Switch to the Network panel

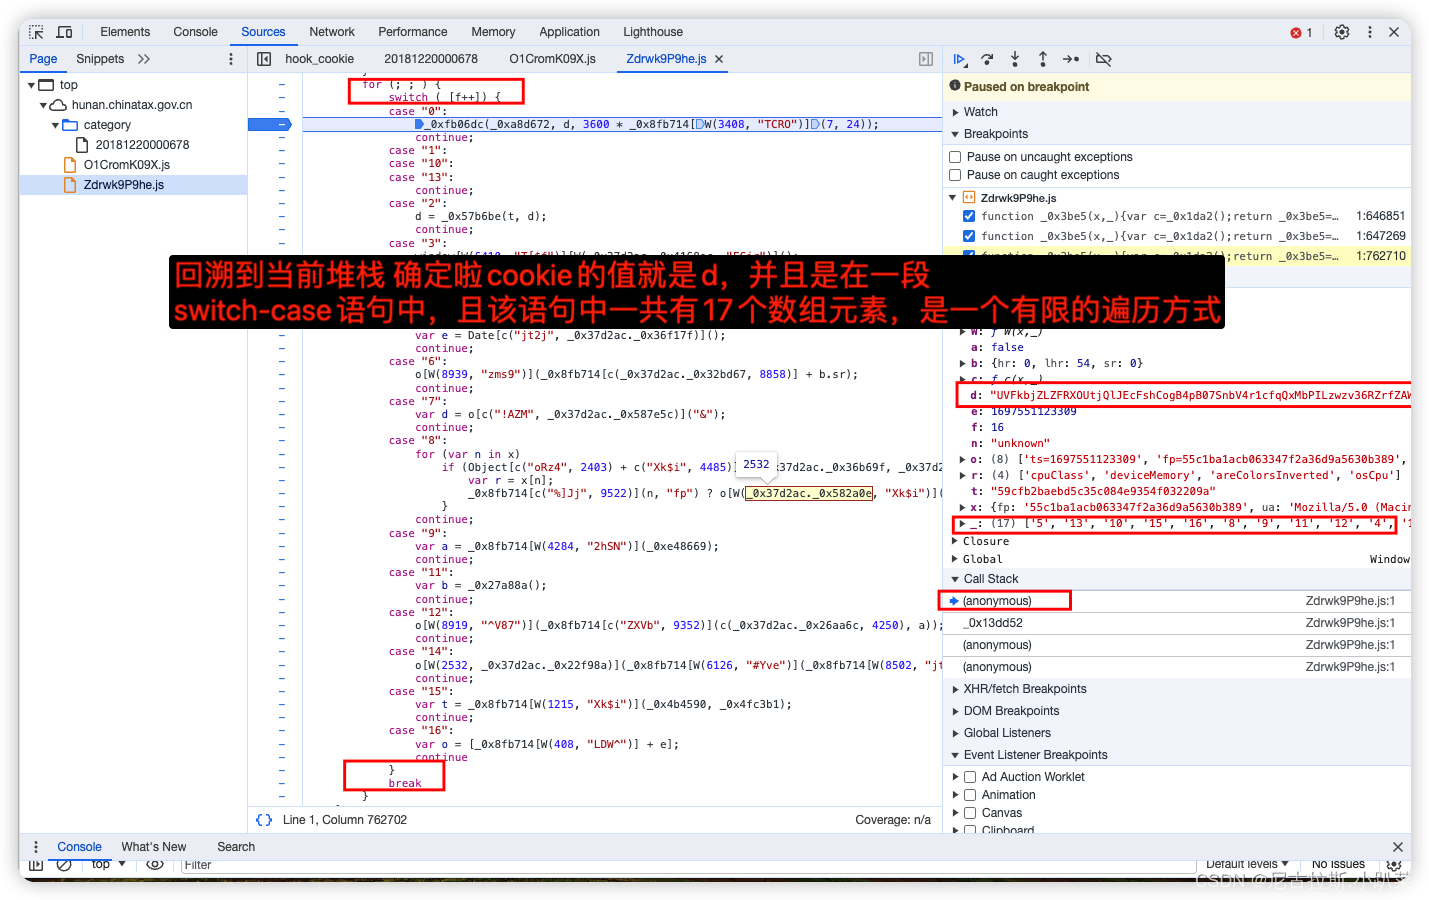[331, 31]
